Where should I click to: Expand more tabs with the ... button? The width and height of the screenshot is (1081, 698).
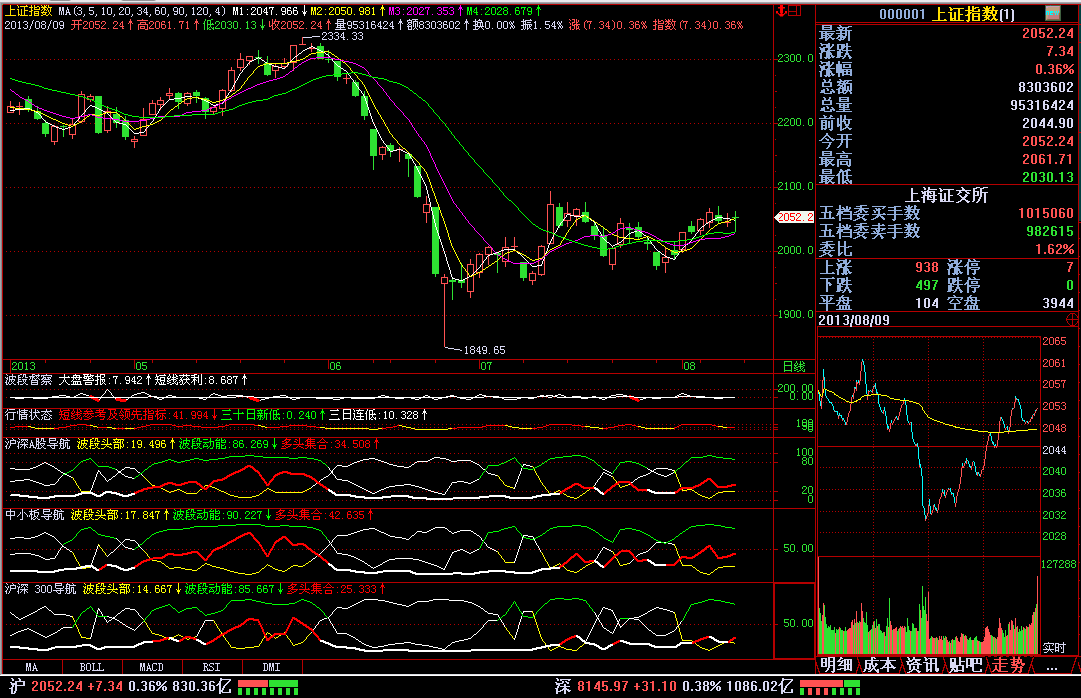pyautogui.click(x=1051, y=665)
